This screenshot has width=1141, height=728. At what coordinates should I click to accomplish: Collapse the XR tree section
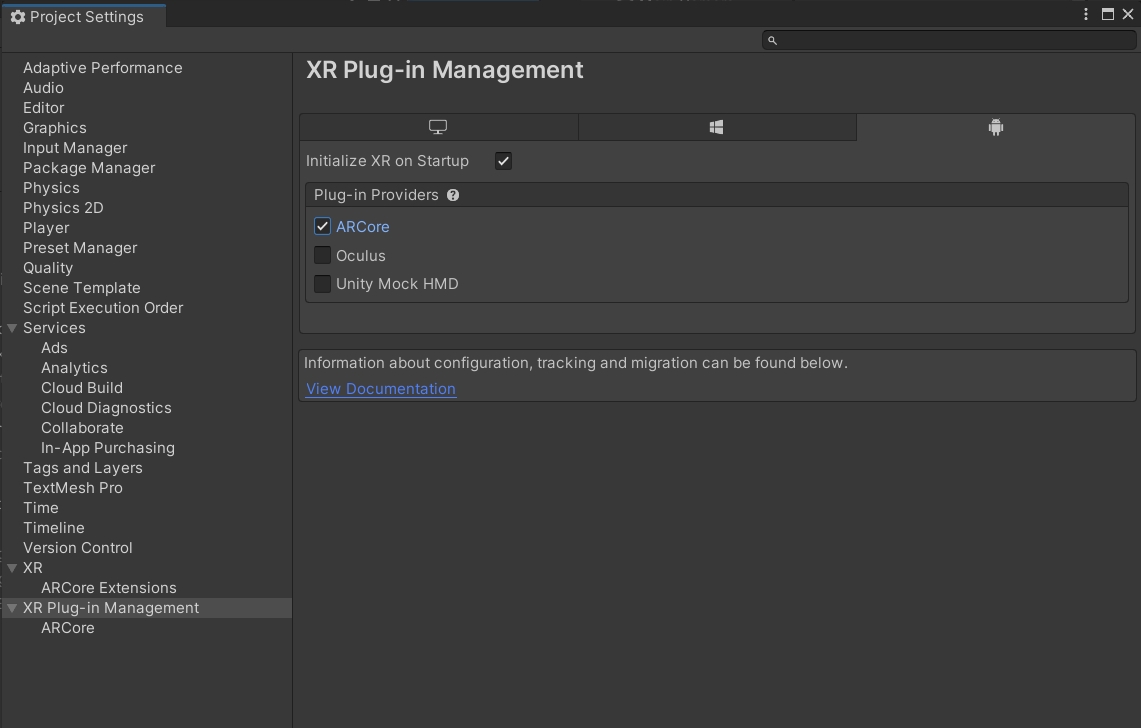pyautogui.click(x=12, y=568)
